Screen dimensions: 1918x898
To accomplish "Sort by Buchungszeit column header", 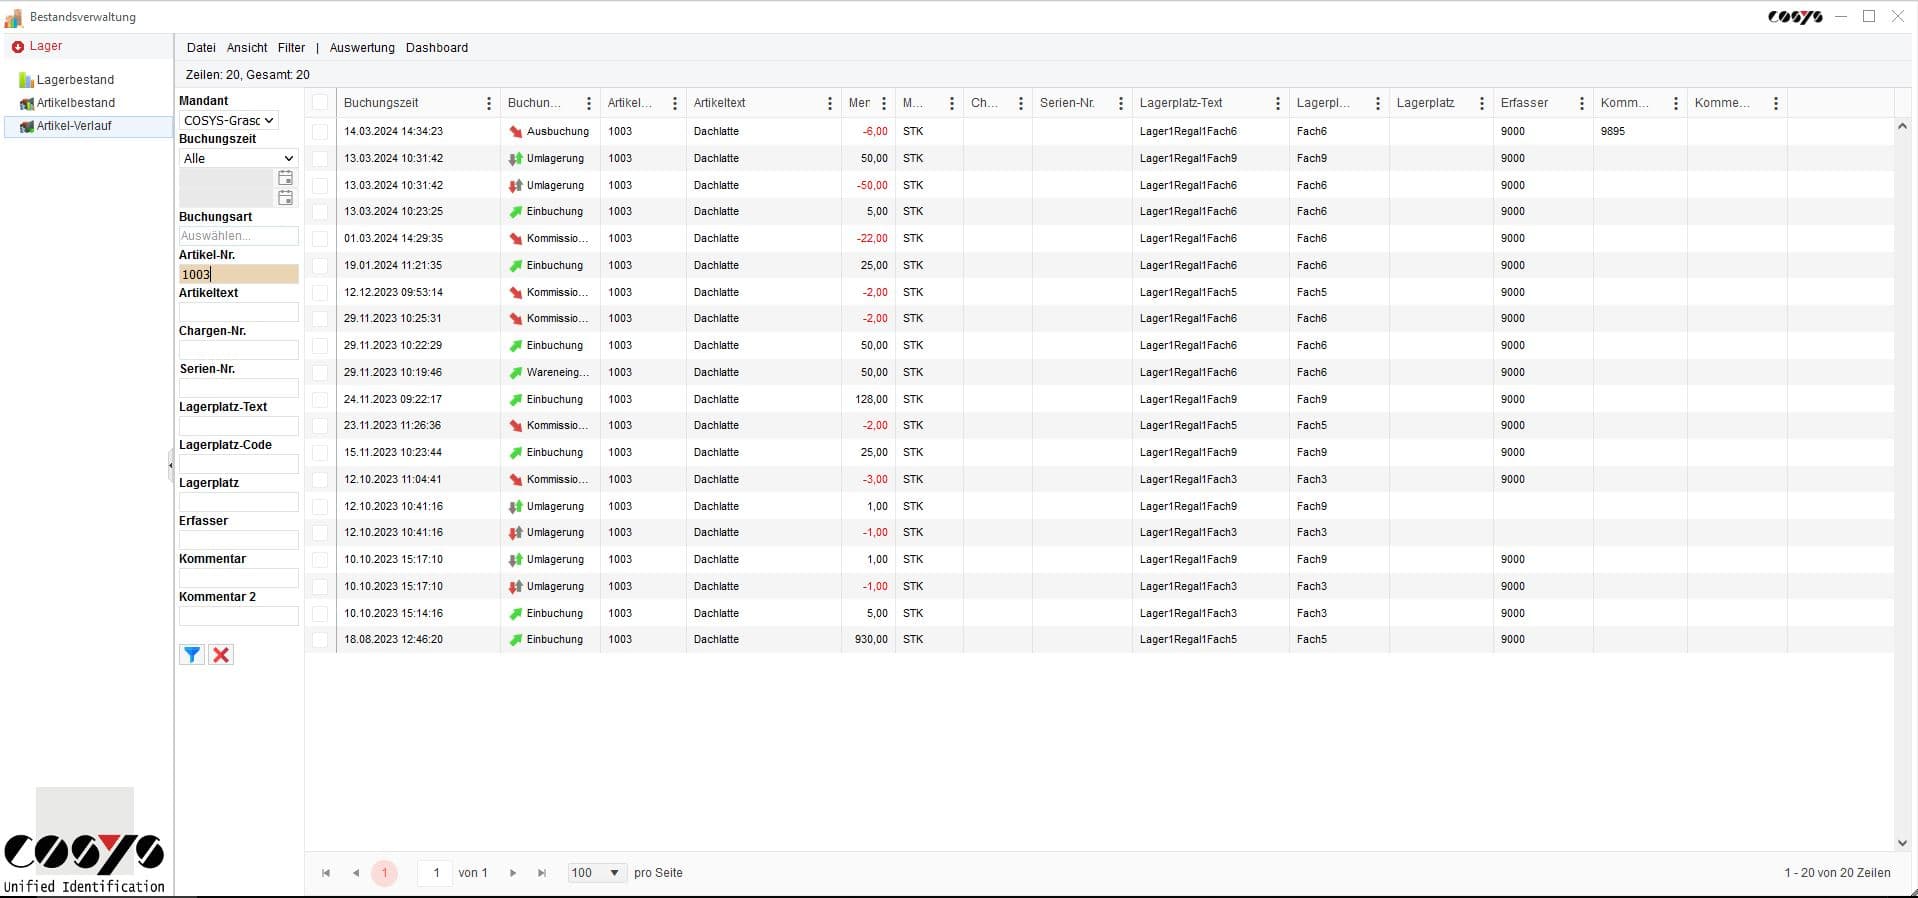I will point(381,103).
